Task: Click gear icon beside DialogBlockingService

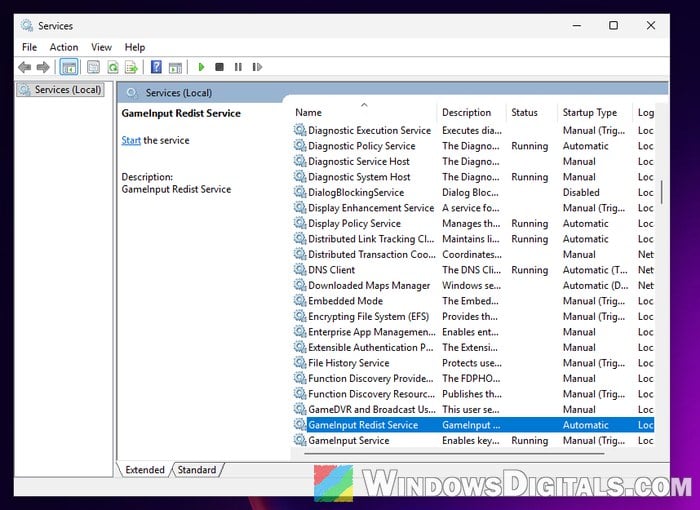Action: [x=300, y=192]
